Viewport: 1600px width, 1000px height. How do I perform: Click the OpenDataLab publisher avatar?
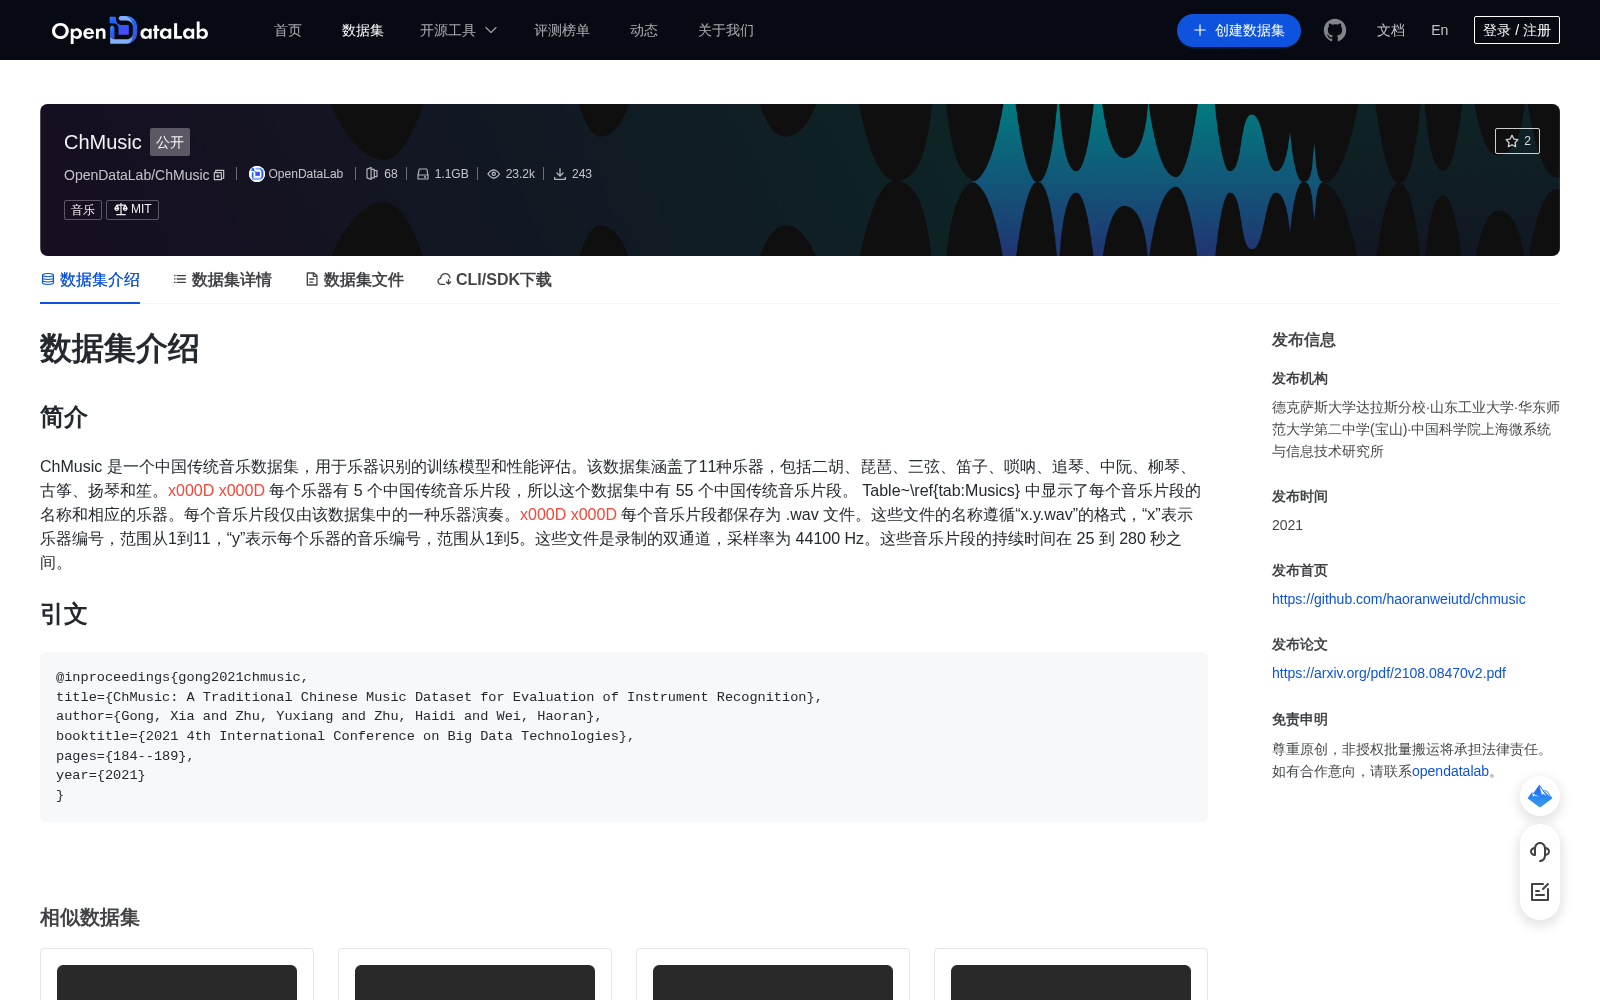pos(257,174)
